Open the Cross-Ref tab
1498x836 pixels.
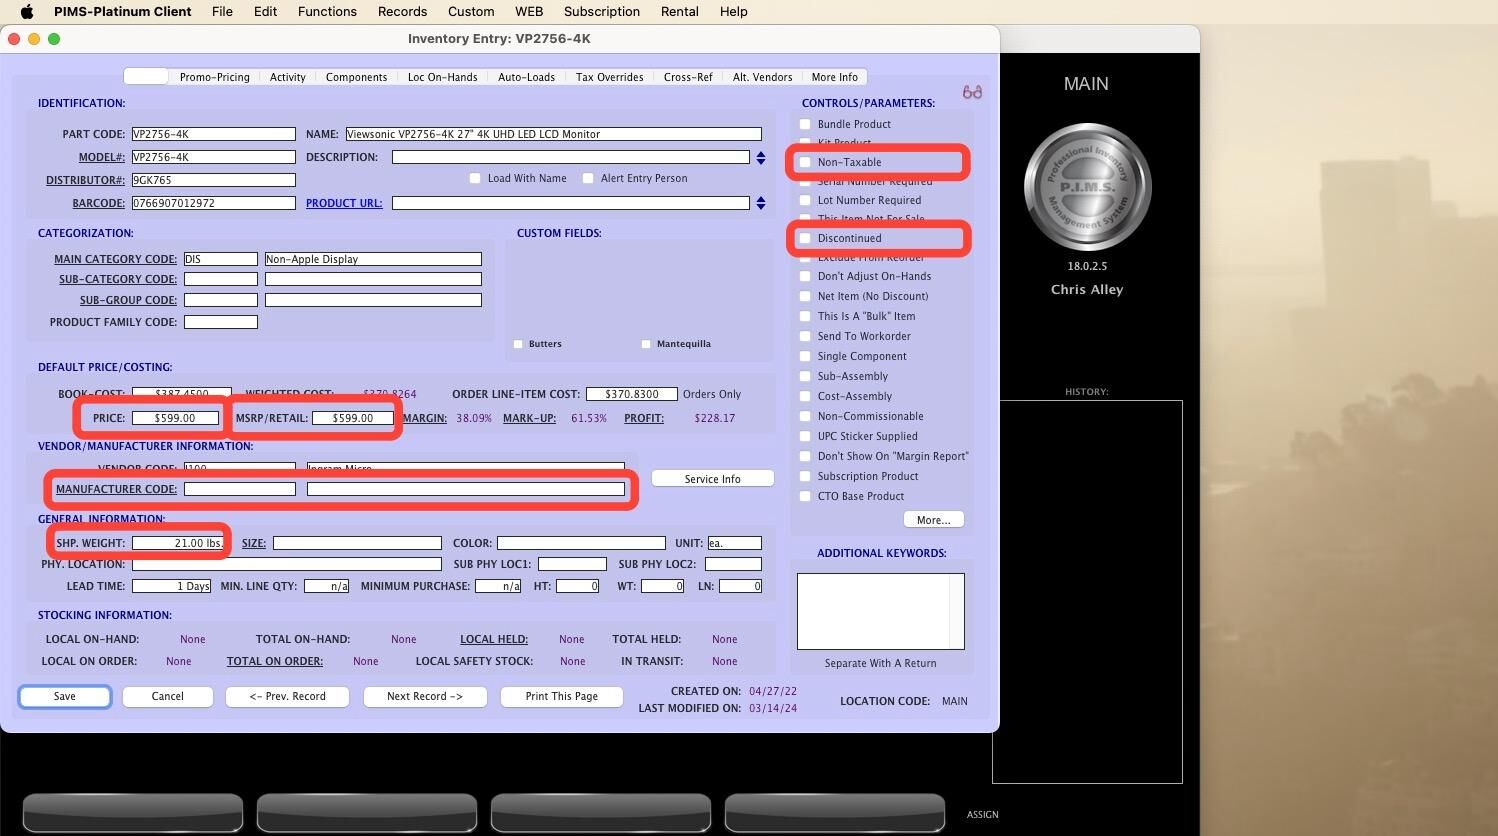[688, 77]
